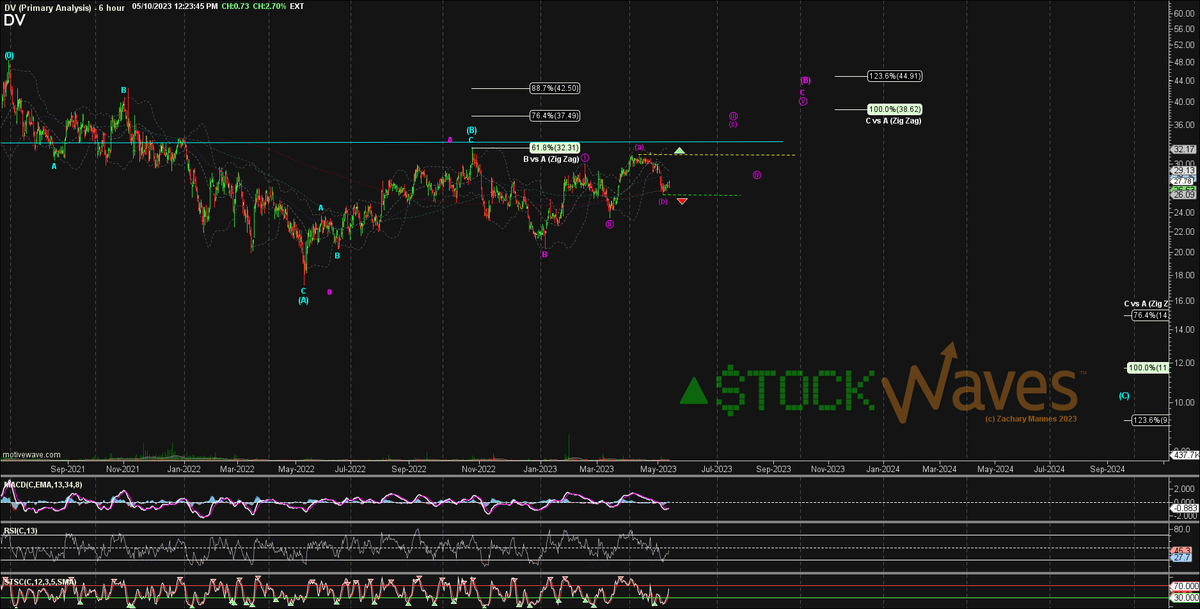Viewport: 1200px width, 609px height.
Task: Open the STSC(C,12,3,5,SMA) study label
Action: pyautogui.click(x=42, y=580)
